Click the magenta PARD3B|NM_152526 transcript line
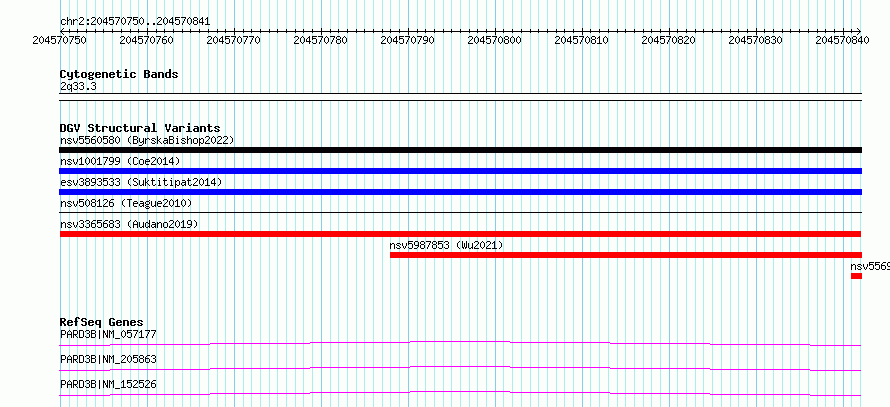890x407 pixels. (460, 393)
